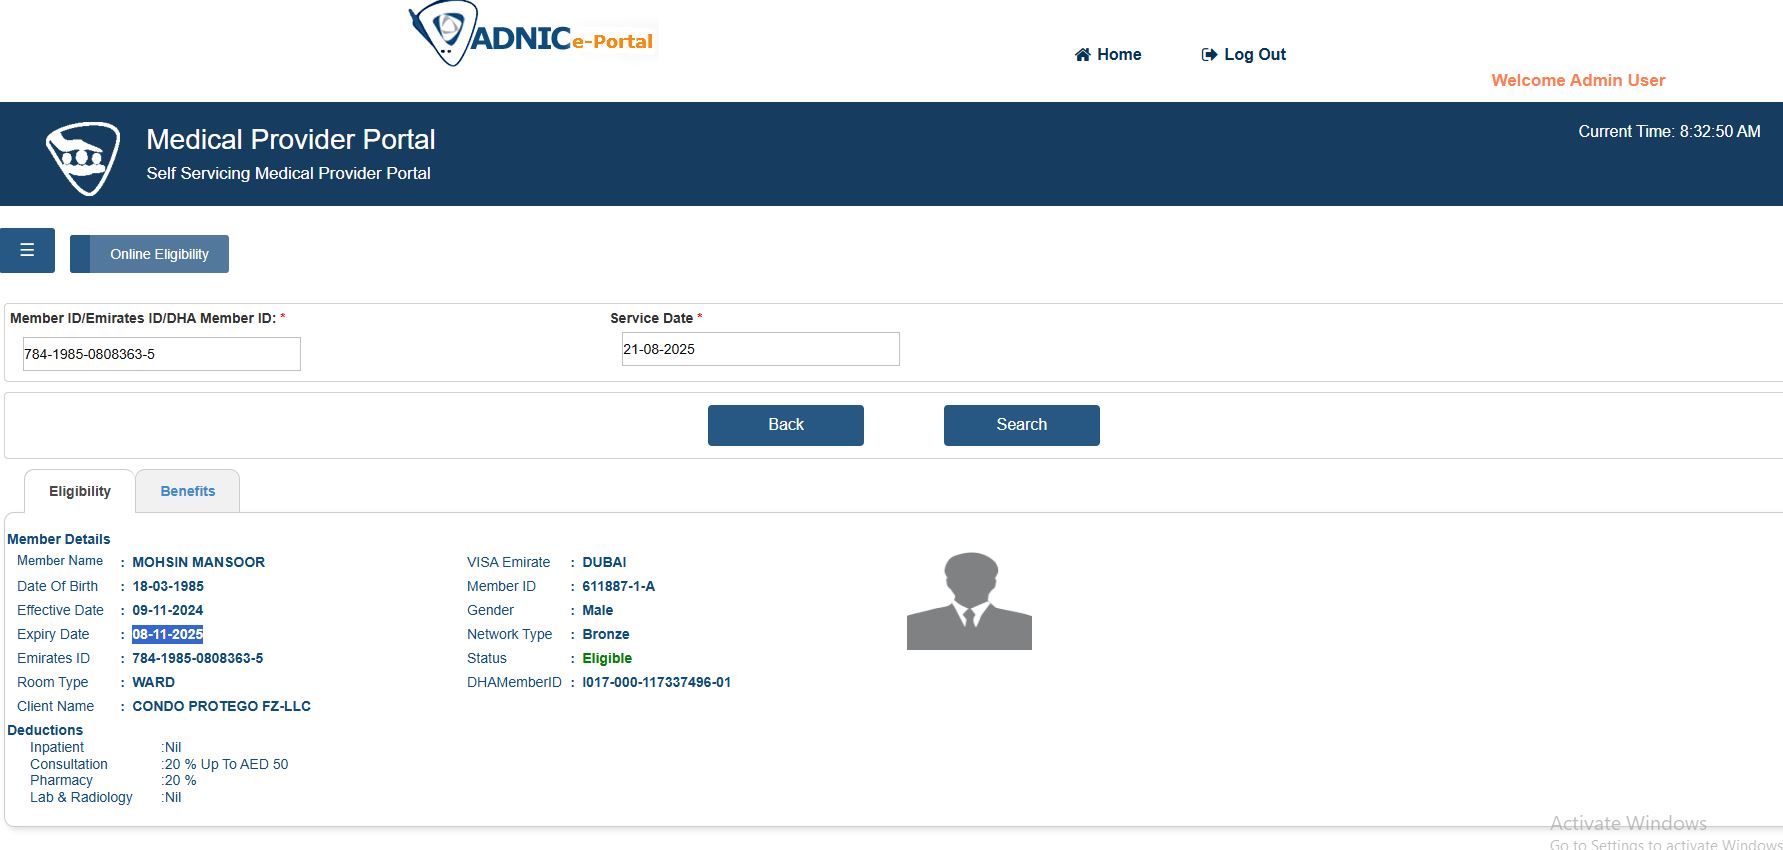
Task: Select the Eligibility tab
Action: [79, 491]
